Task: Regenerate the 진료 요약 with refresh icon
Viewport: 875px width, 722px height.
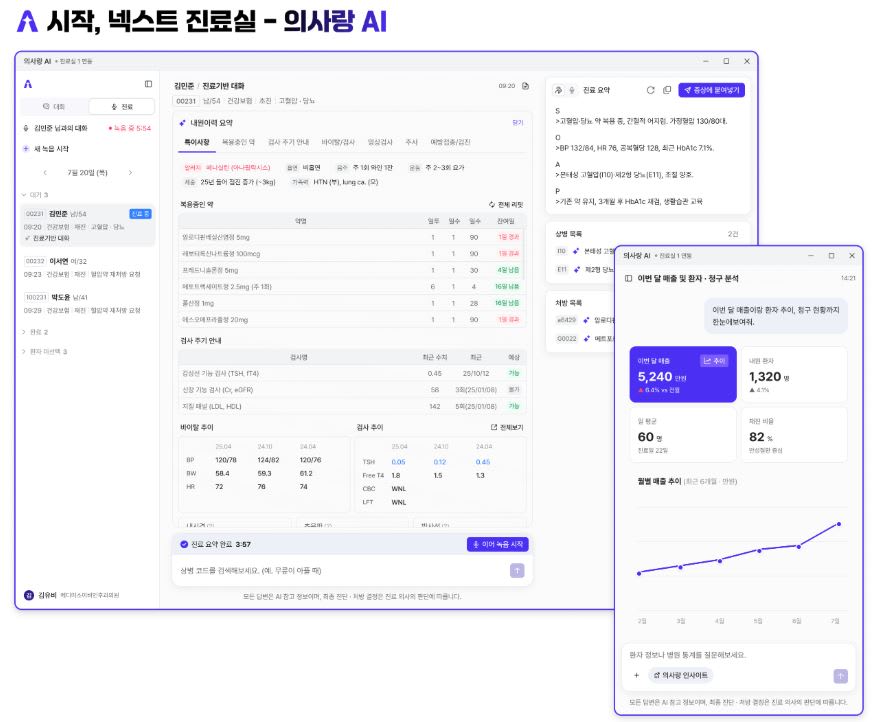Action: pos(650,90)
